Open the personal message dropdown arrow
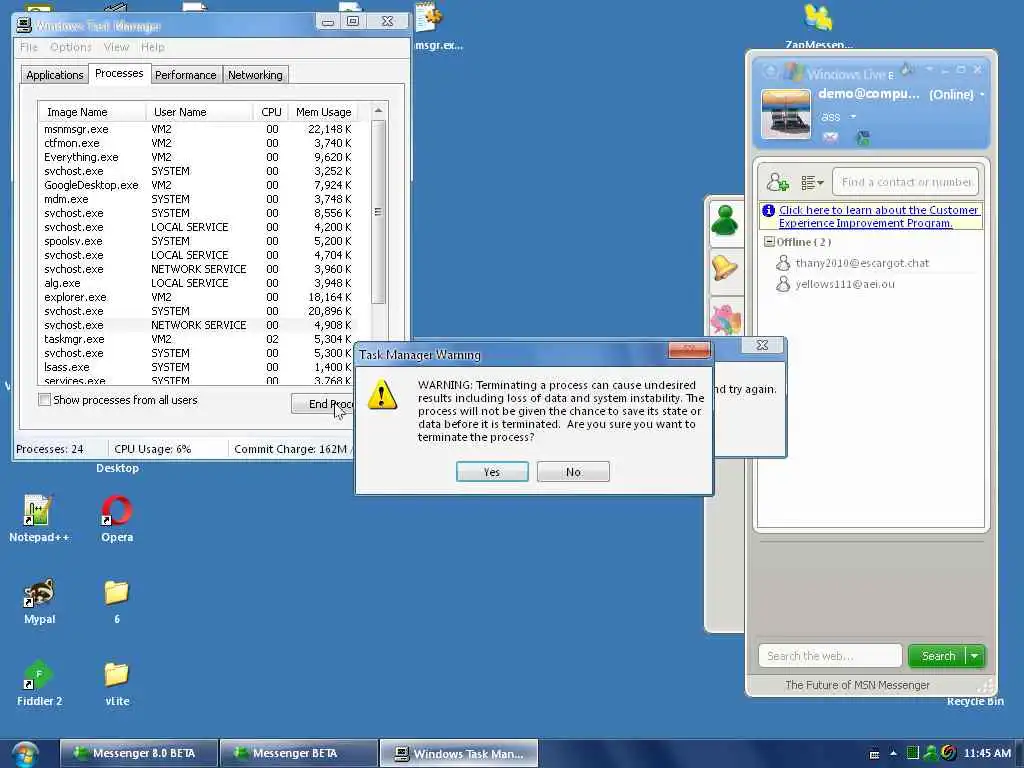 pyautogui.click(x=852, y=116)
